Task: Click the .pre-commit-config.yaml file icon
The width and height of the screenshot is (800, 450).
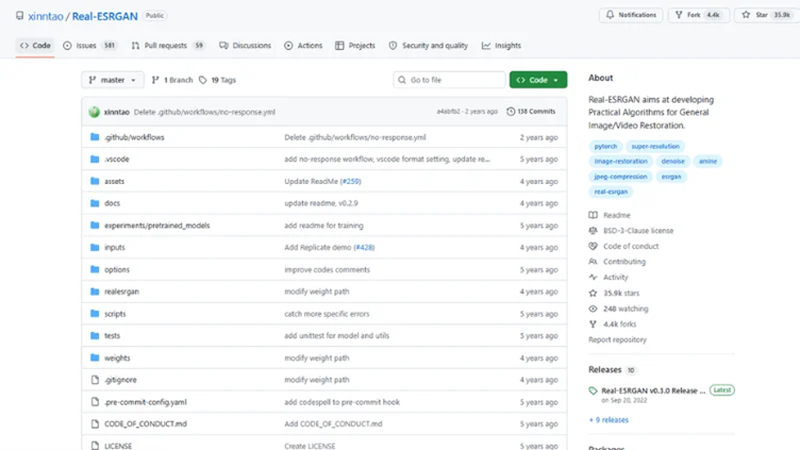Action: tap(94, 402)
